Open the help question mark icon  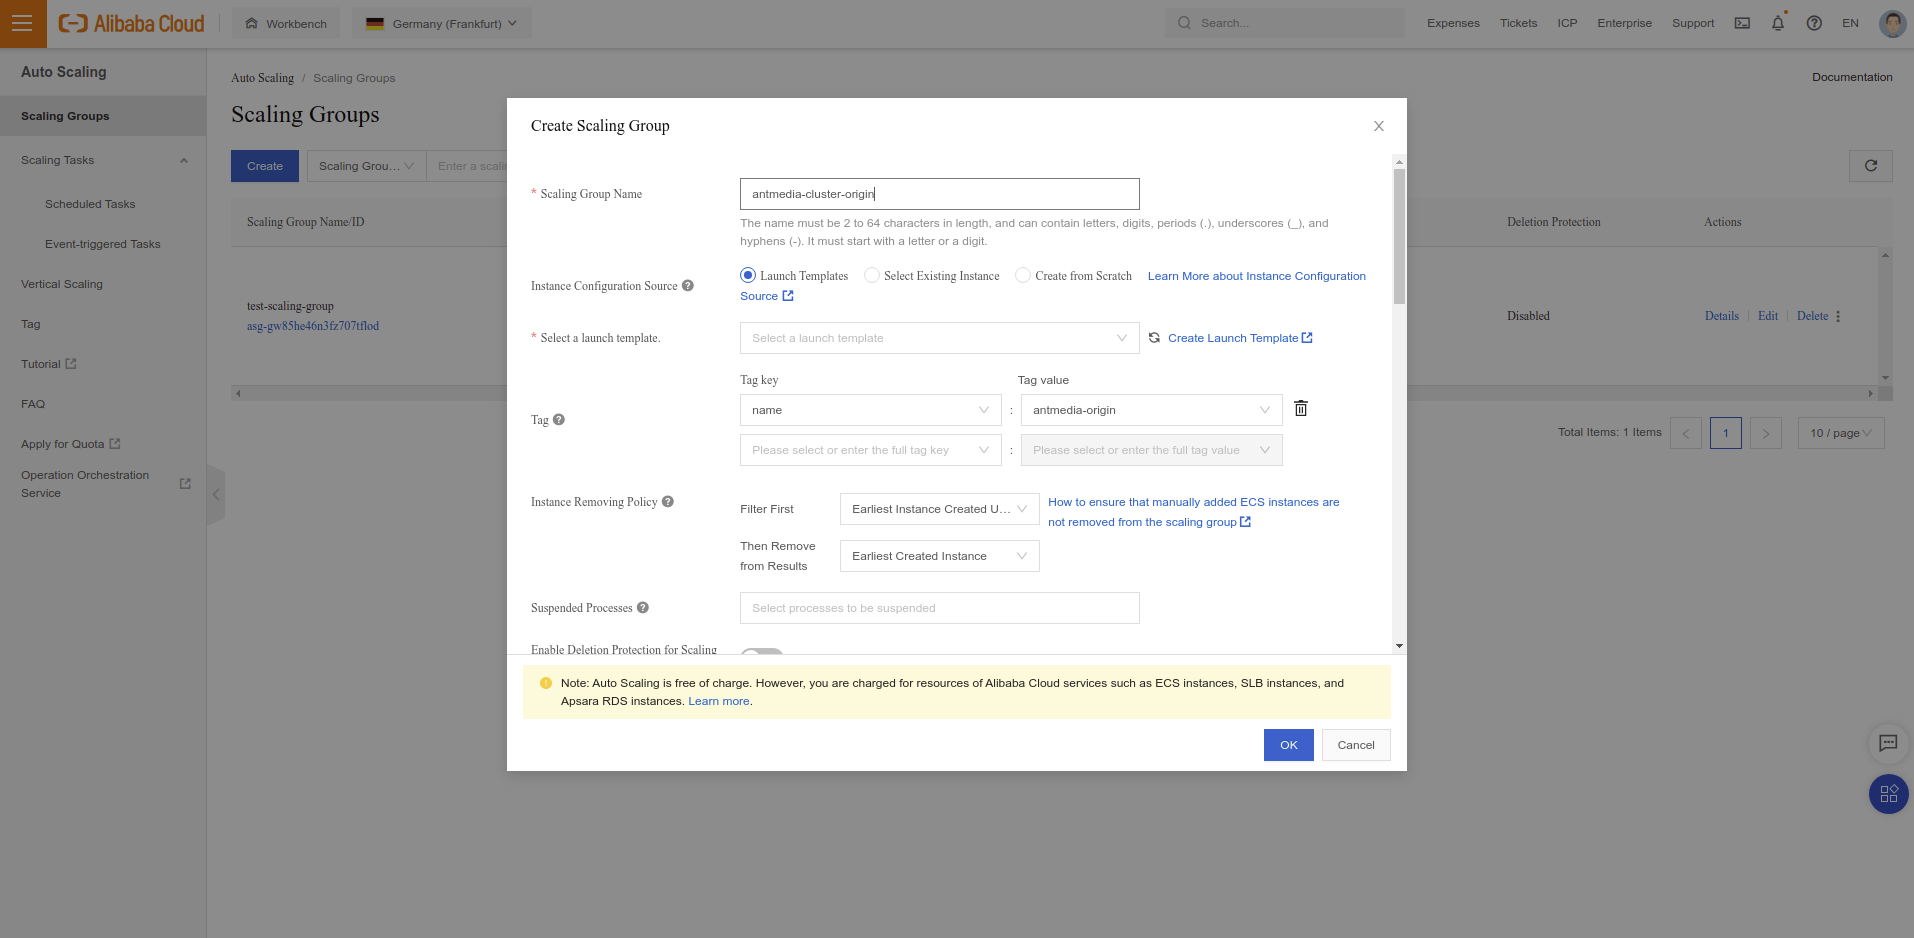pyautogui.click(x=1814, y=23)
